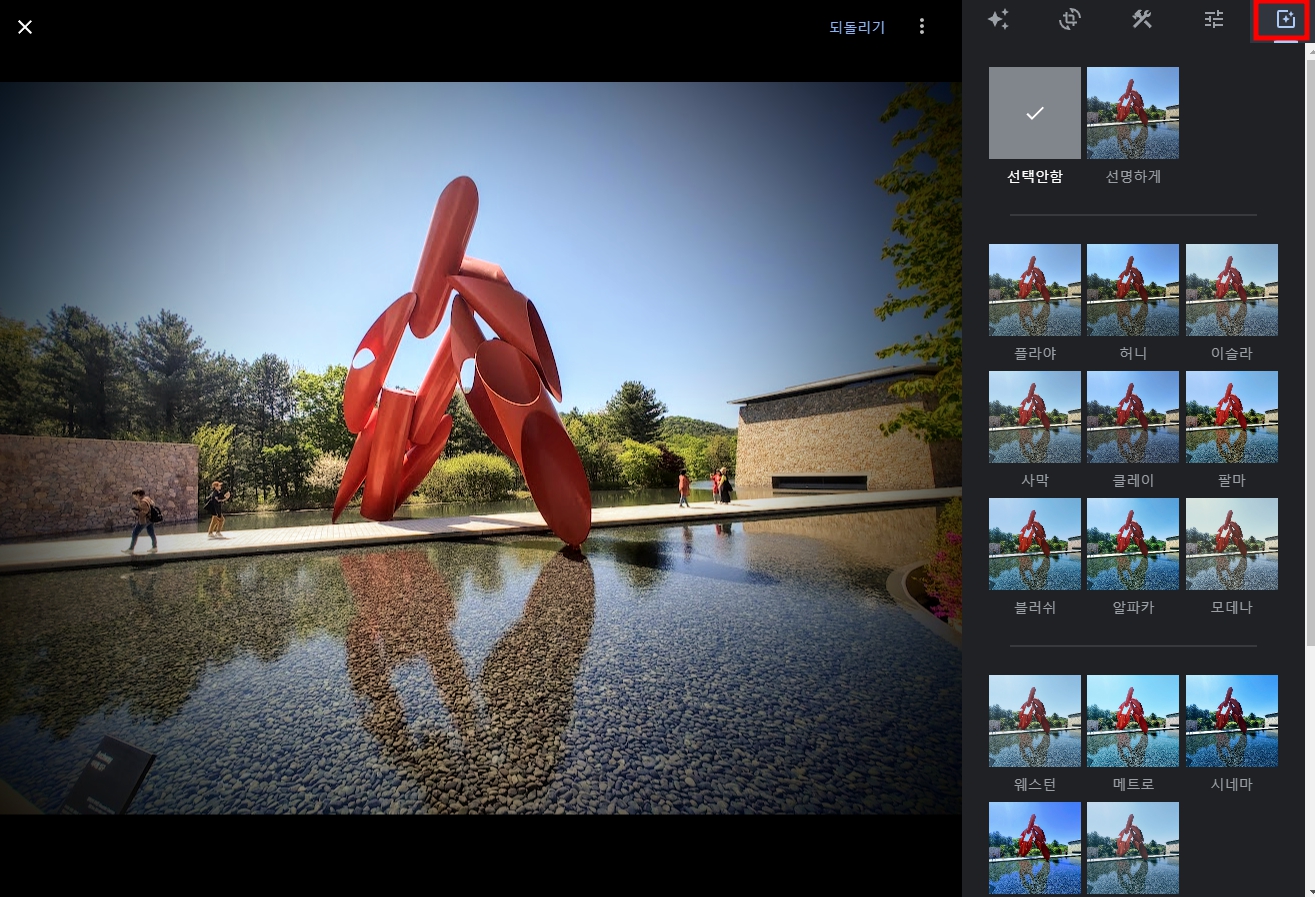Switch to the adjustment sliders tab

1214,20
